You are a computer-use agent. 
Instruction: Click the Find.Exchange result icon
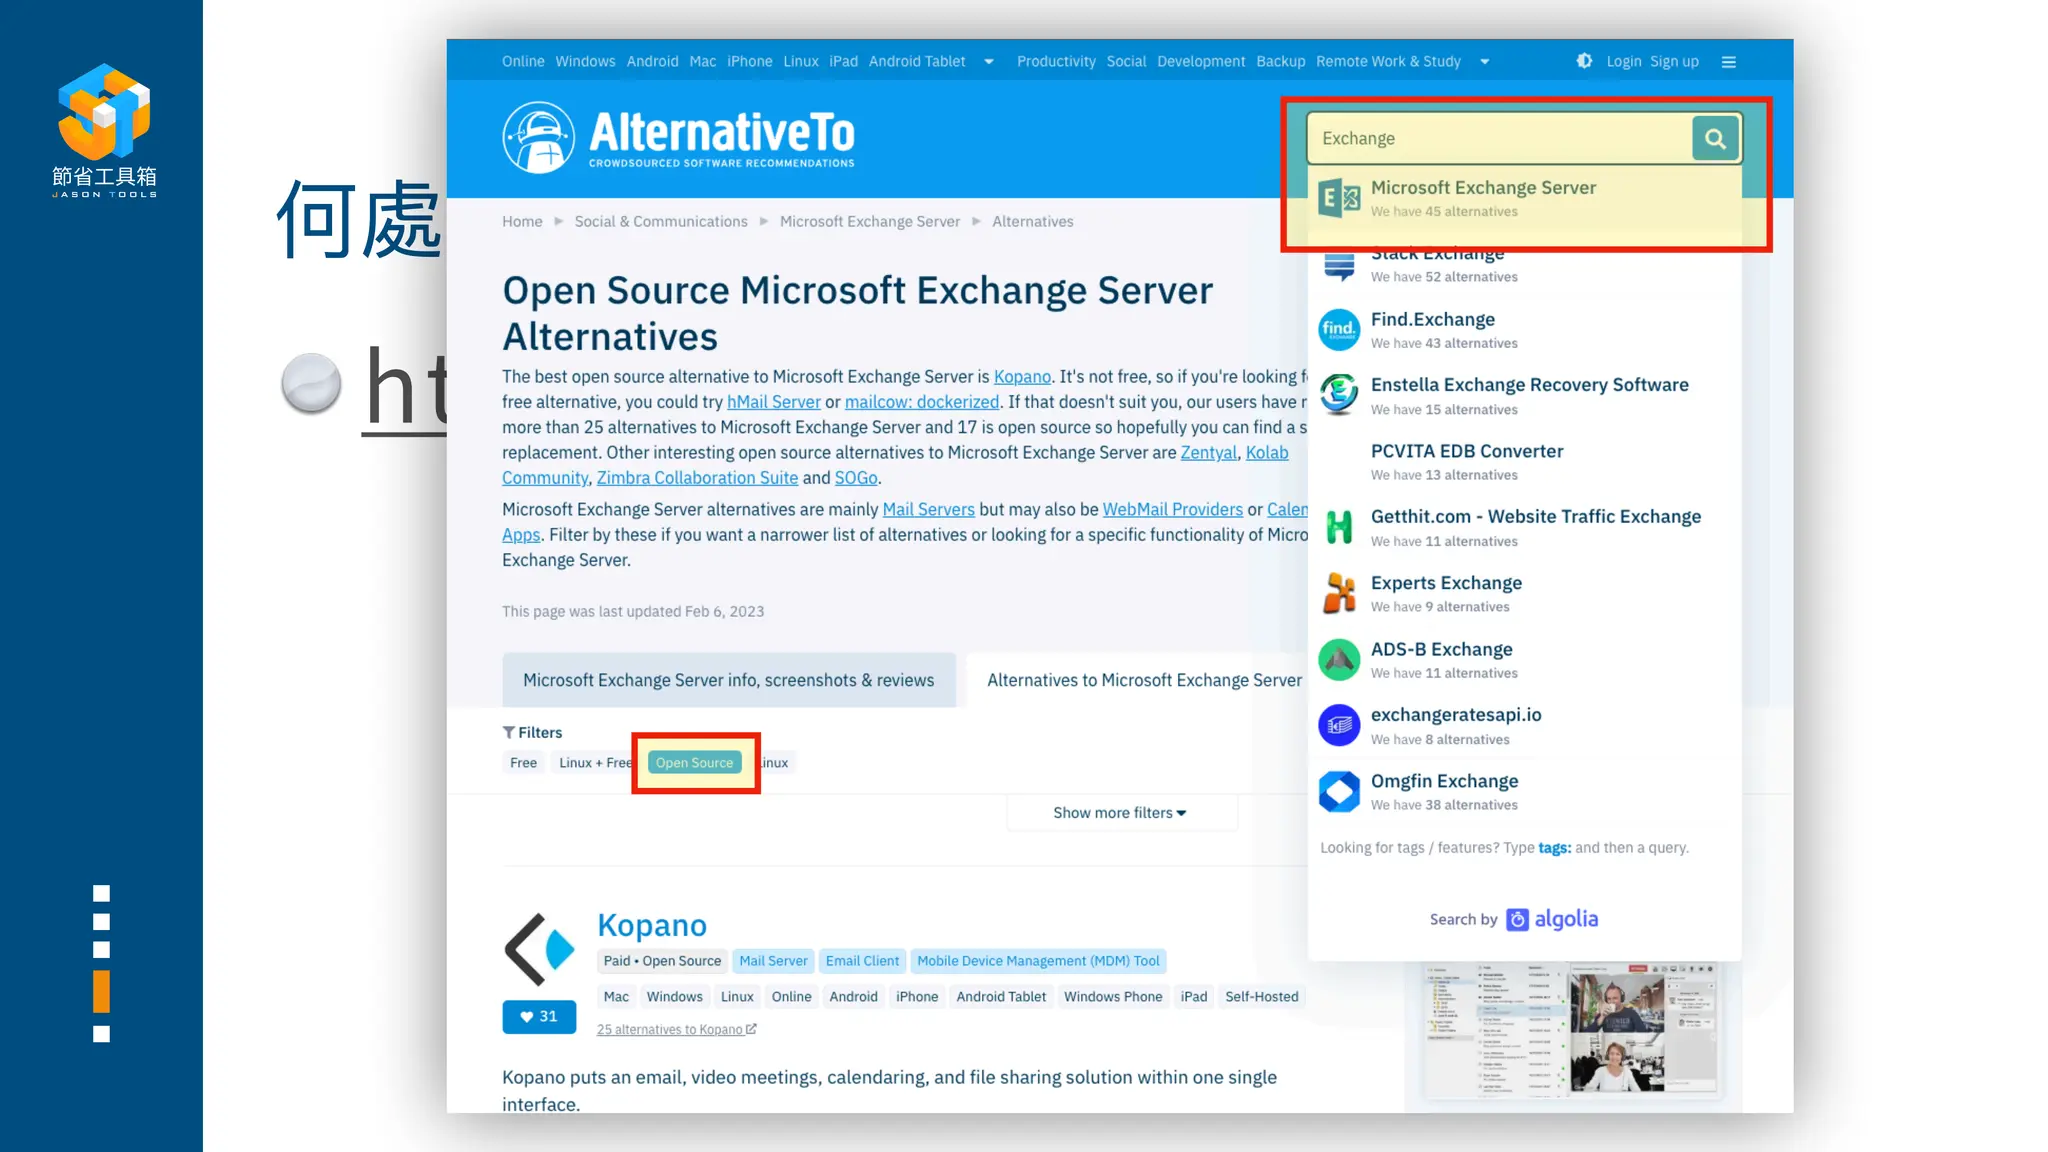click(x=1339, y=330)
